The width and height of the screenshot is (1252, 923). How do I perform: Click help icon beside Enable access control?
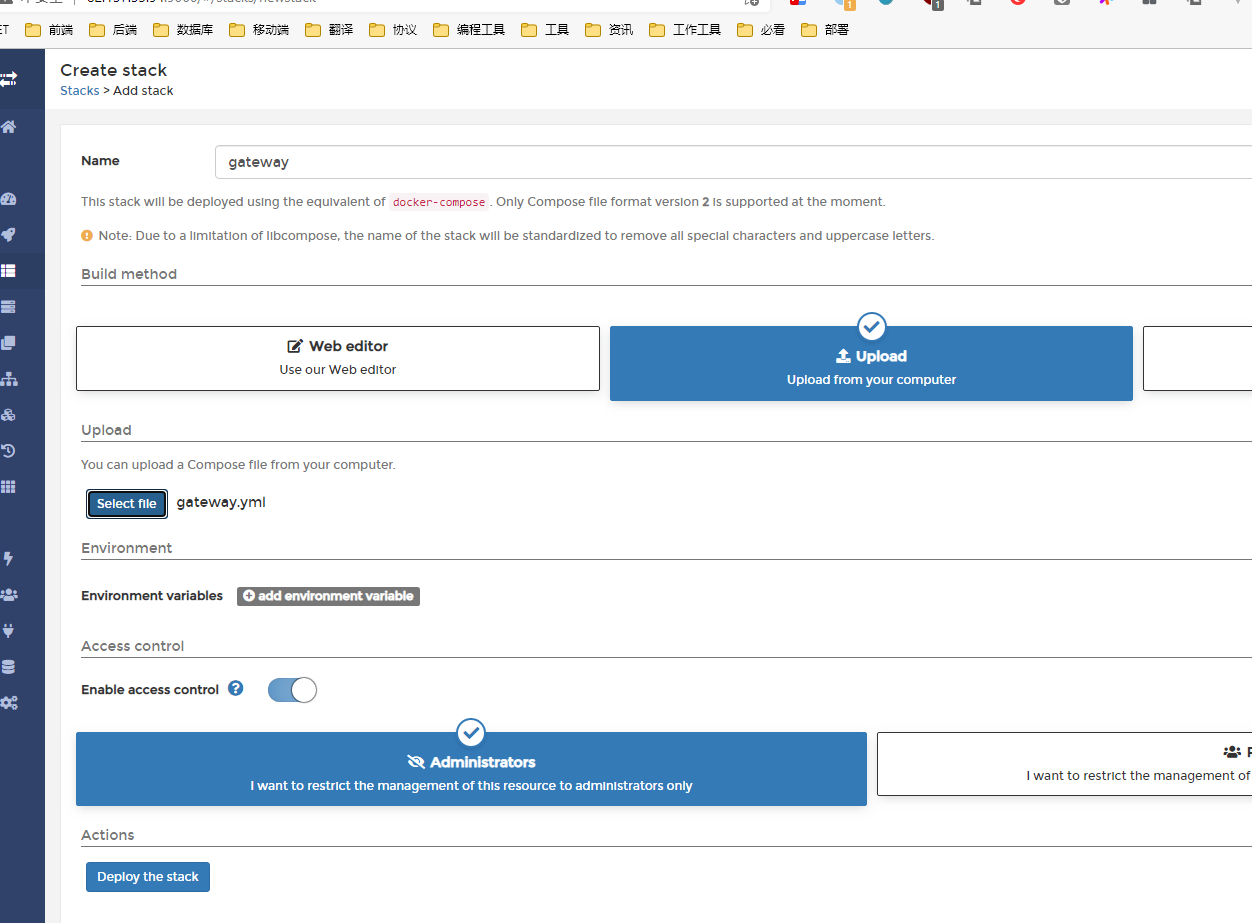236,688
